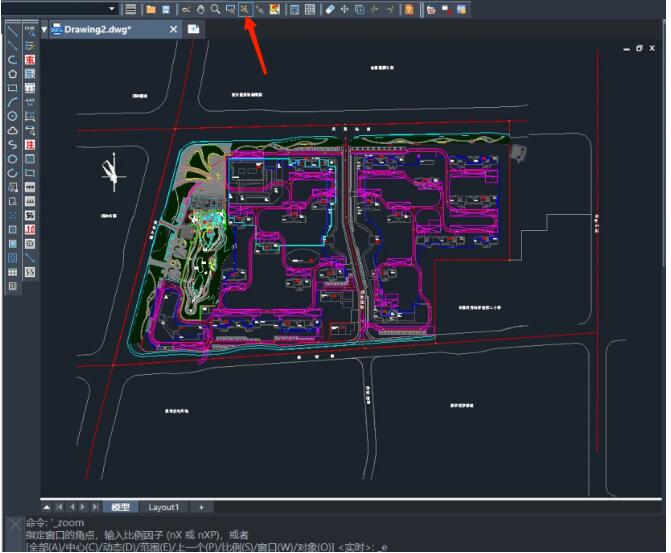The height and width of the screenshot is (553, 671).
Task: Close the Drawing2.dwg tab
Action: tap(173, 30)
